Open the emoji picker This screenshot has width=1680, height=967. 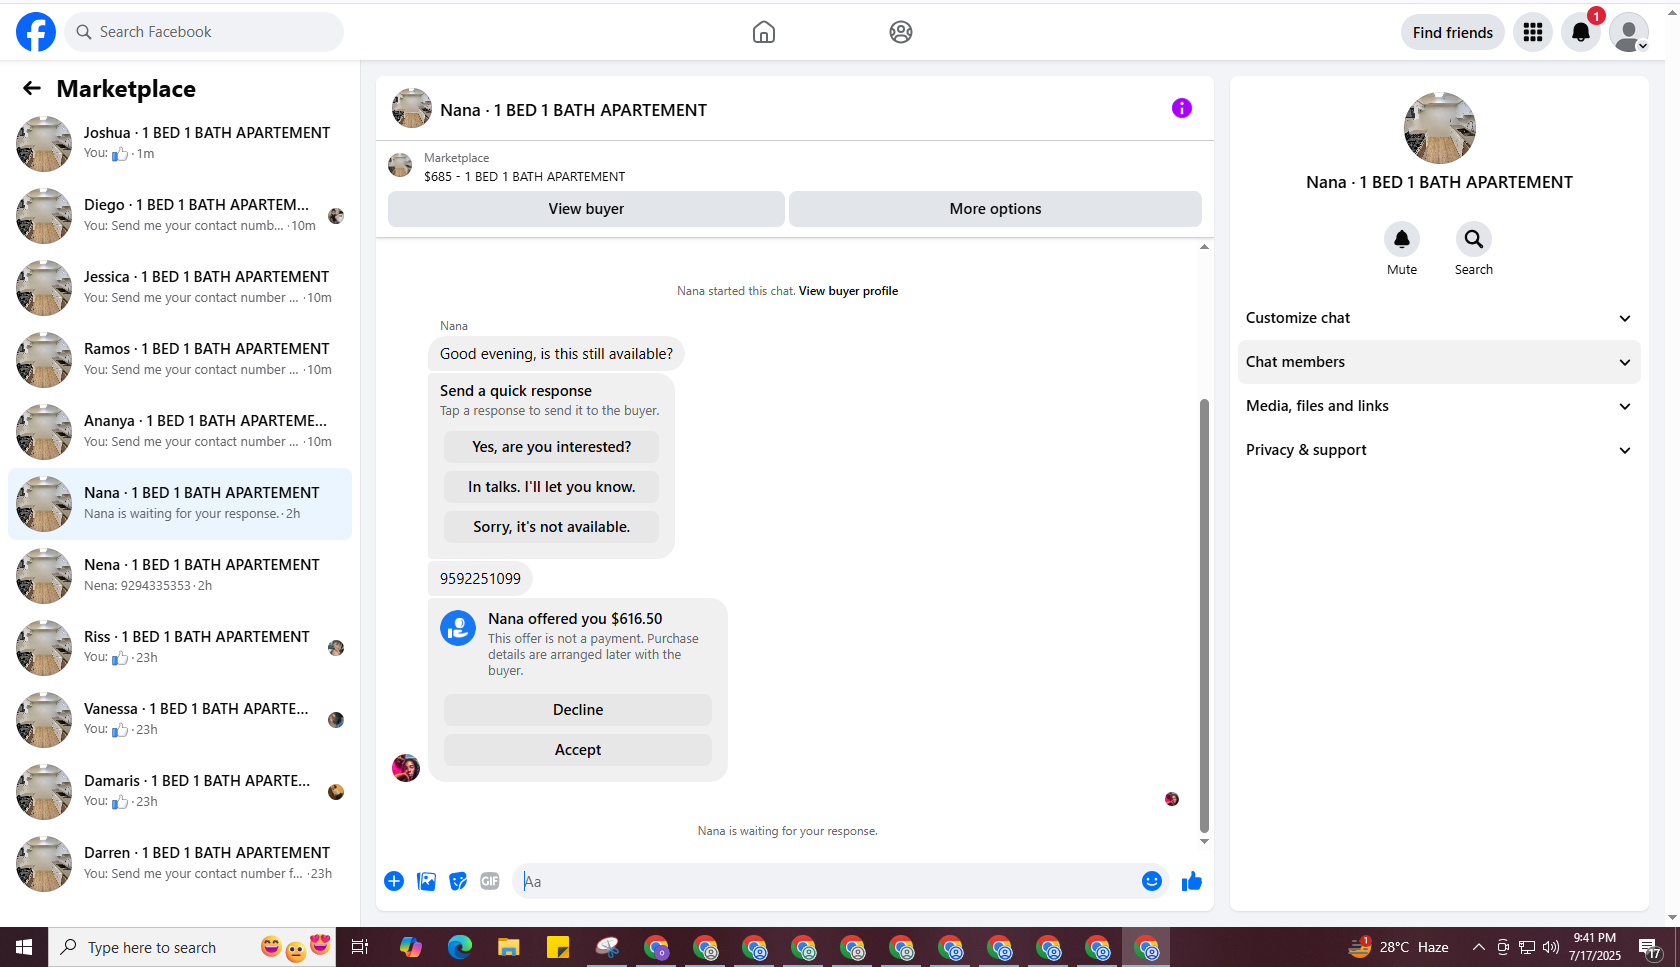click(x=1152, y=881)
